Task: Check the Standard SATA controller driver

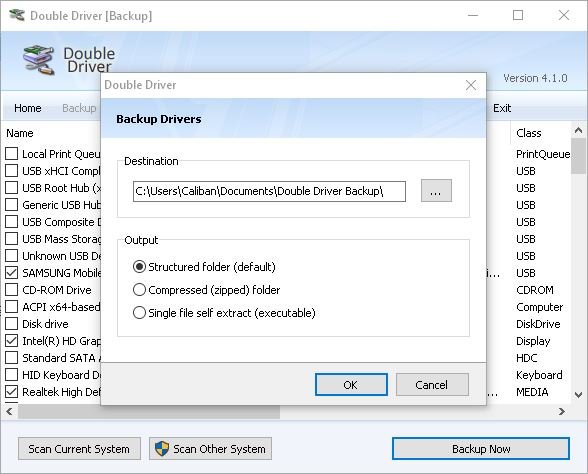Action: click(x=12, y=358)
